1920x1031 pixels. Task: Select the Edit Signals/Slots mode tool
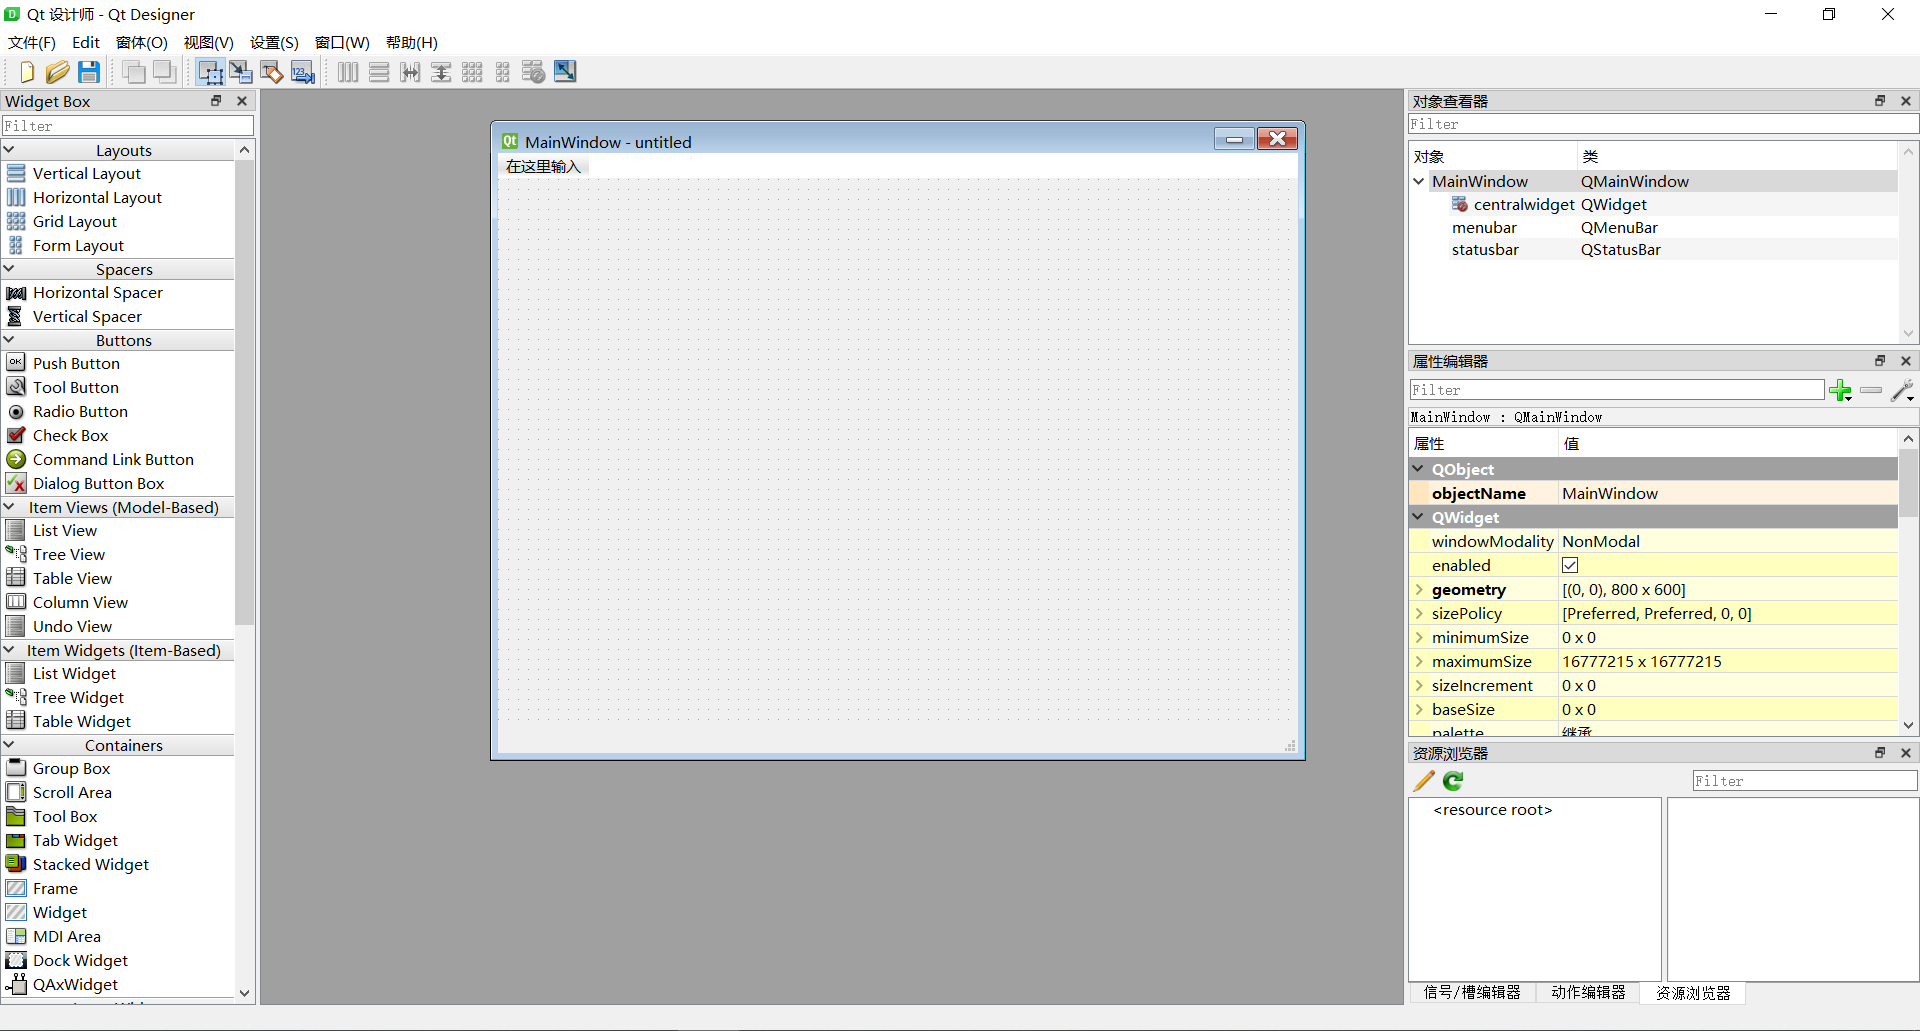tap(241, 71)
